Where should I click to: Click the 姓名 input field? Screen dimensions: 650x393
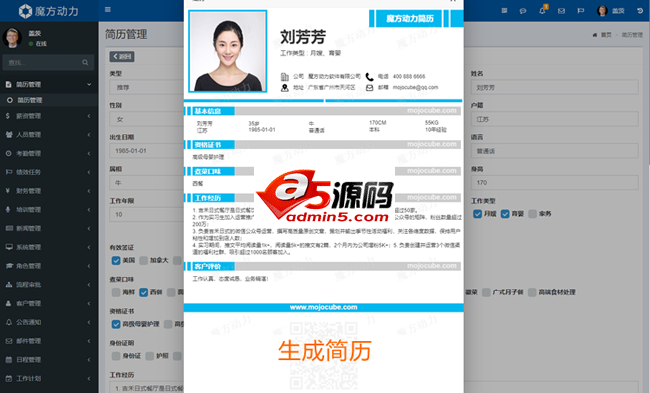click(555, 87)
